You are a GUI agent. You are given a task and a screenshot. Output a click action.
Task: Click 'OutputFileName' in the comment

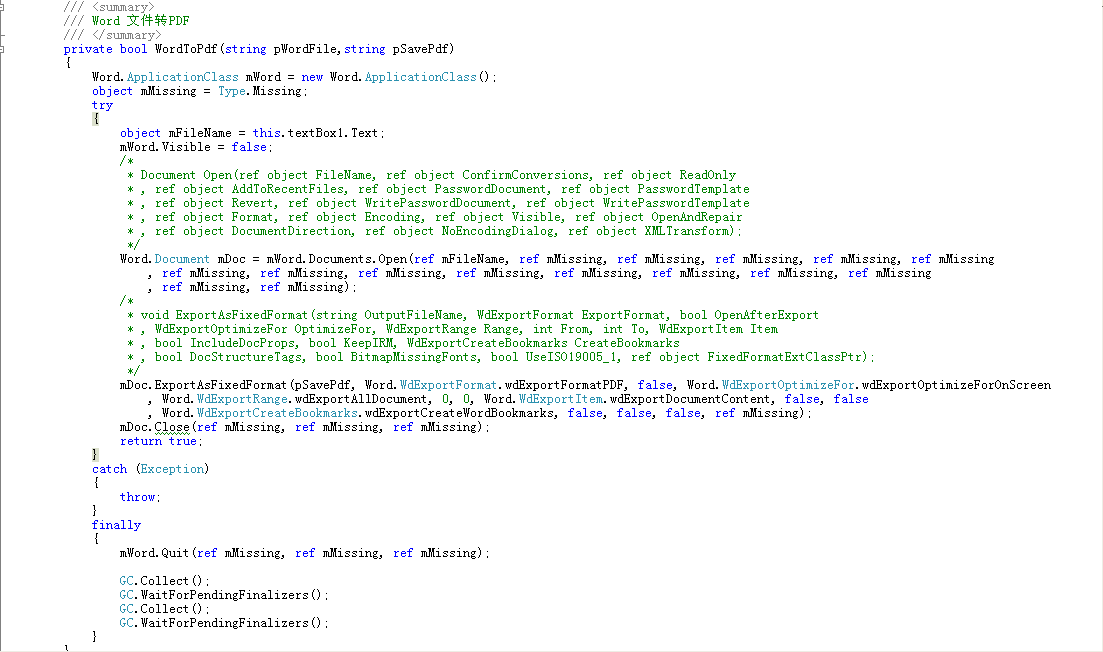click(414, 315)
